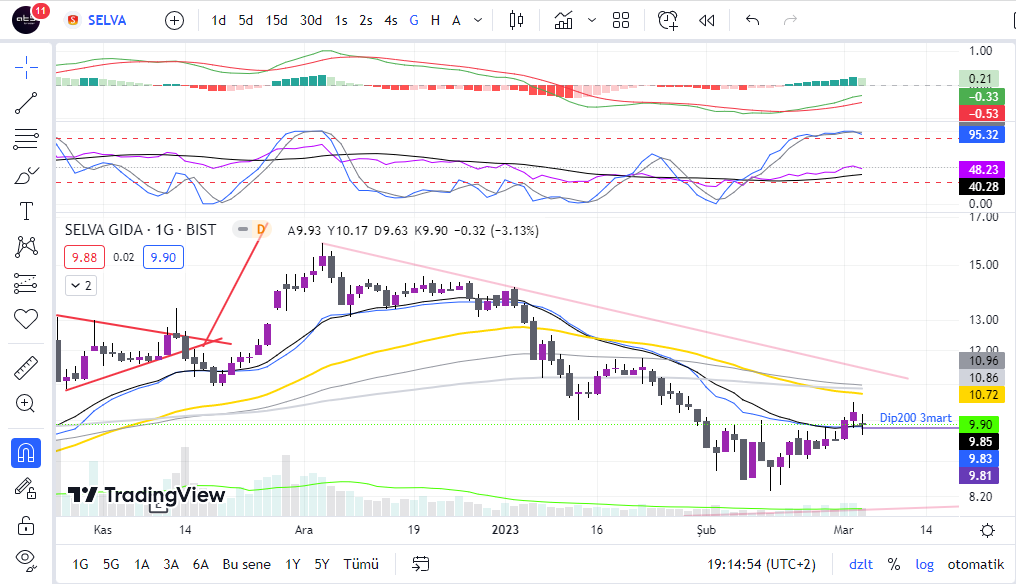Click the Dip200 3mart line label
Viewport: 1016px width, 584px height.
(916, 418)
